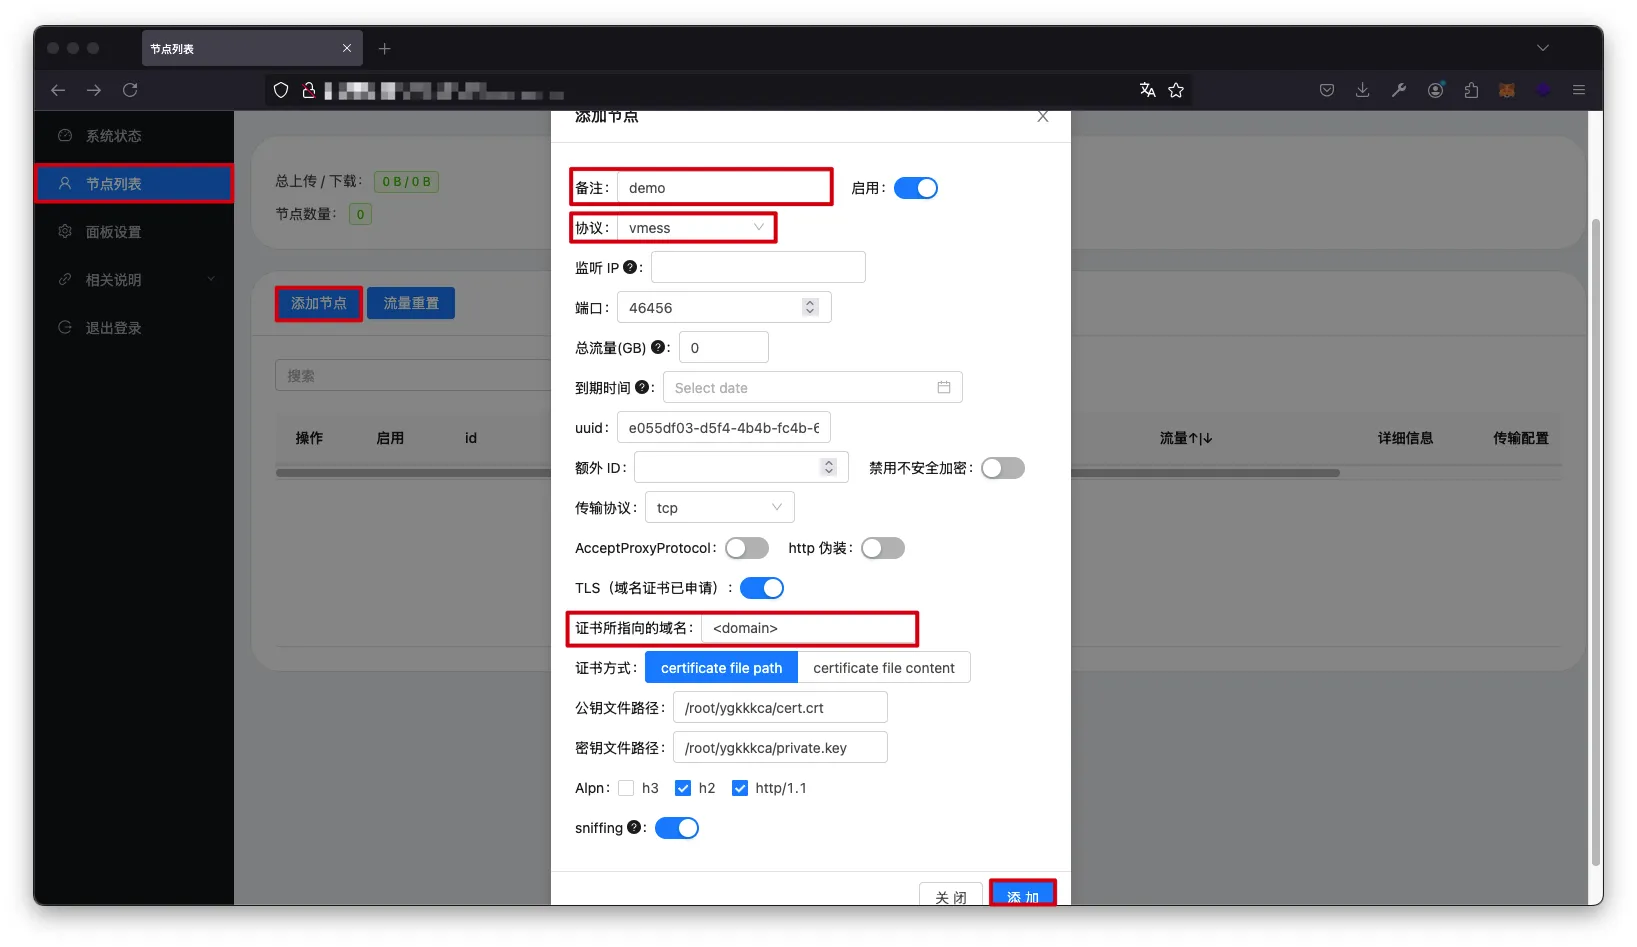Switch to certificate file content tab
1637x947 pixels.
pyautogui.click(x=883, y=668)
